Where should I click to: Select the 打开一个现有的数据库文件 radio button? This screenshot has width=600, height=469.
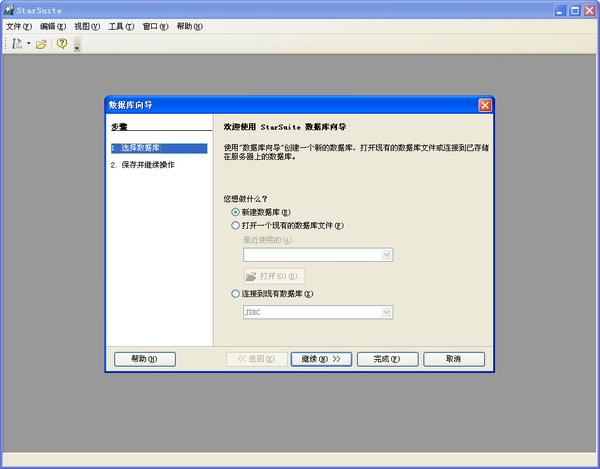(x=235, y=225)
